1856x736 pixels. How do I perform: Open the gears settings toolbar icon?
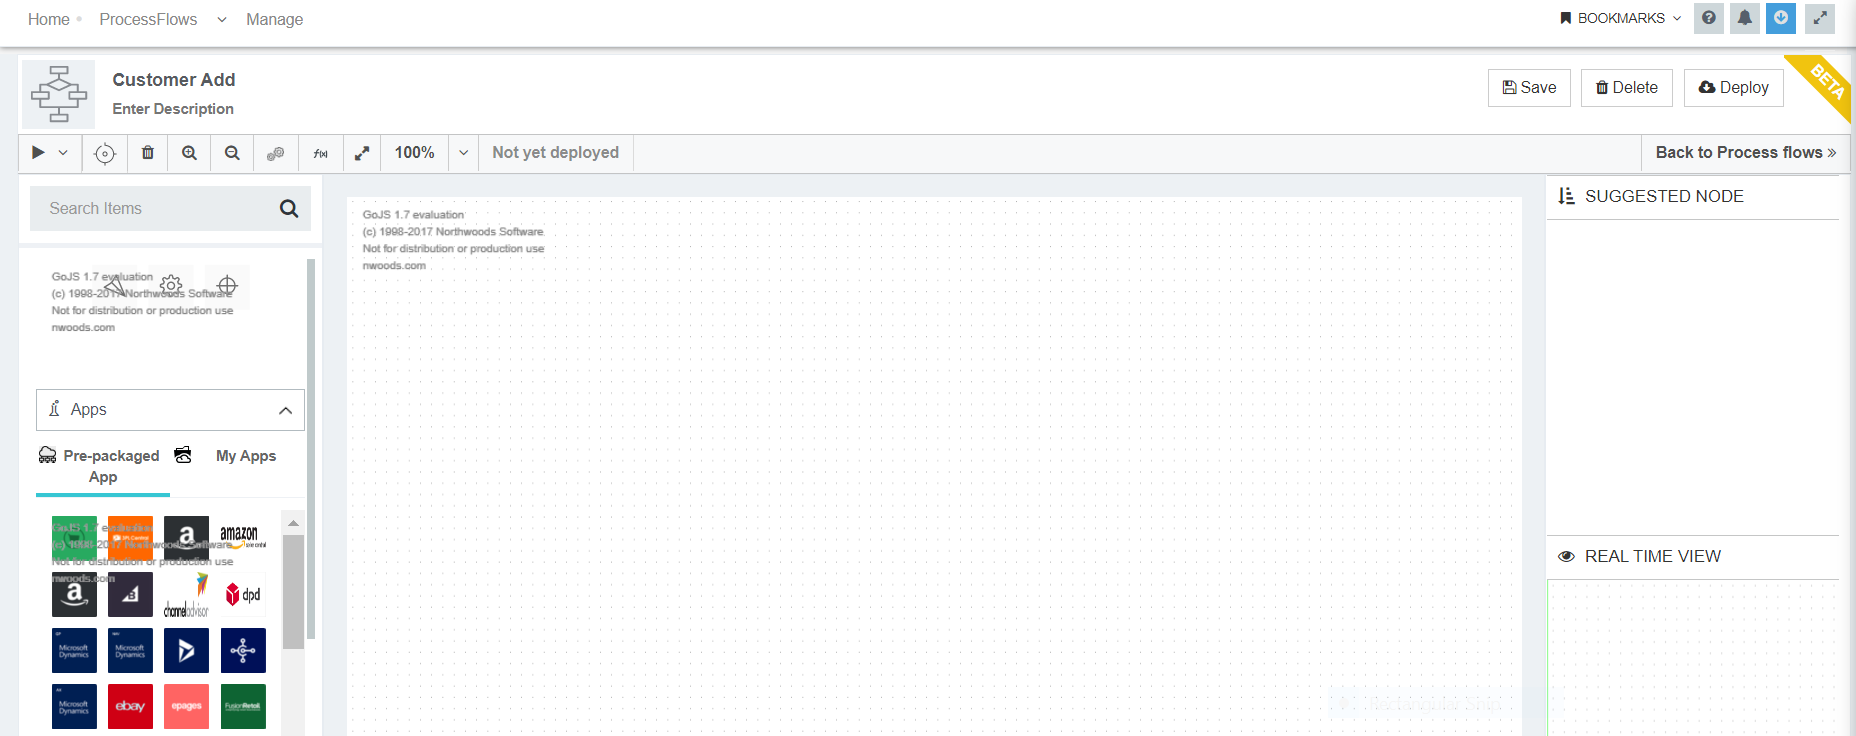(275, 153)
